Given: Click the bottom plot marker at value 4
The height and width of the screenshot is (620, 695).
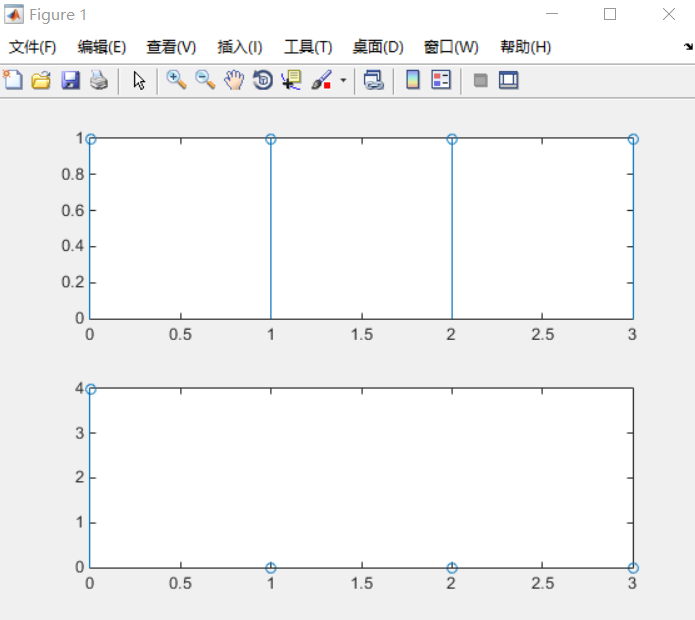Looking at the screenshot, I should (x=90, y=389).
